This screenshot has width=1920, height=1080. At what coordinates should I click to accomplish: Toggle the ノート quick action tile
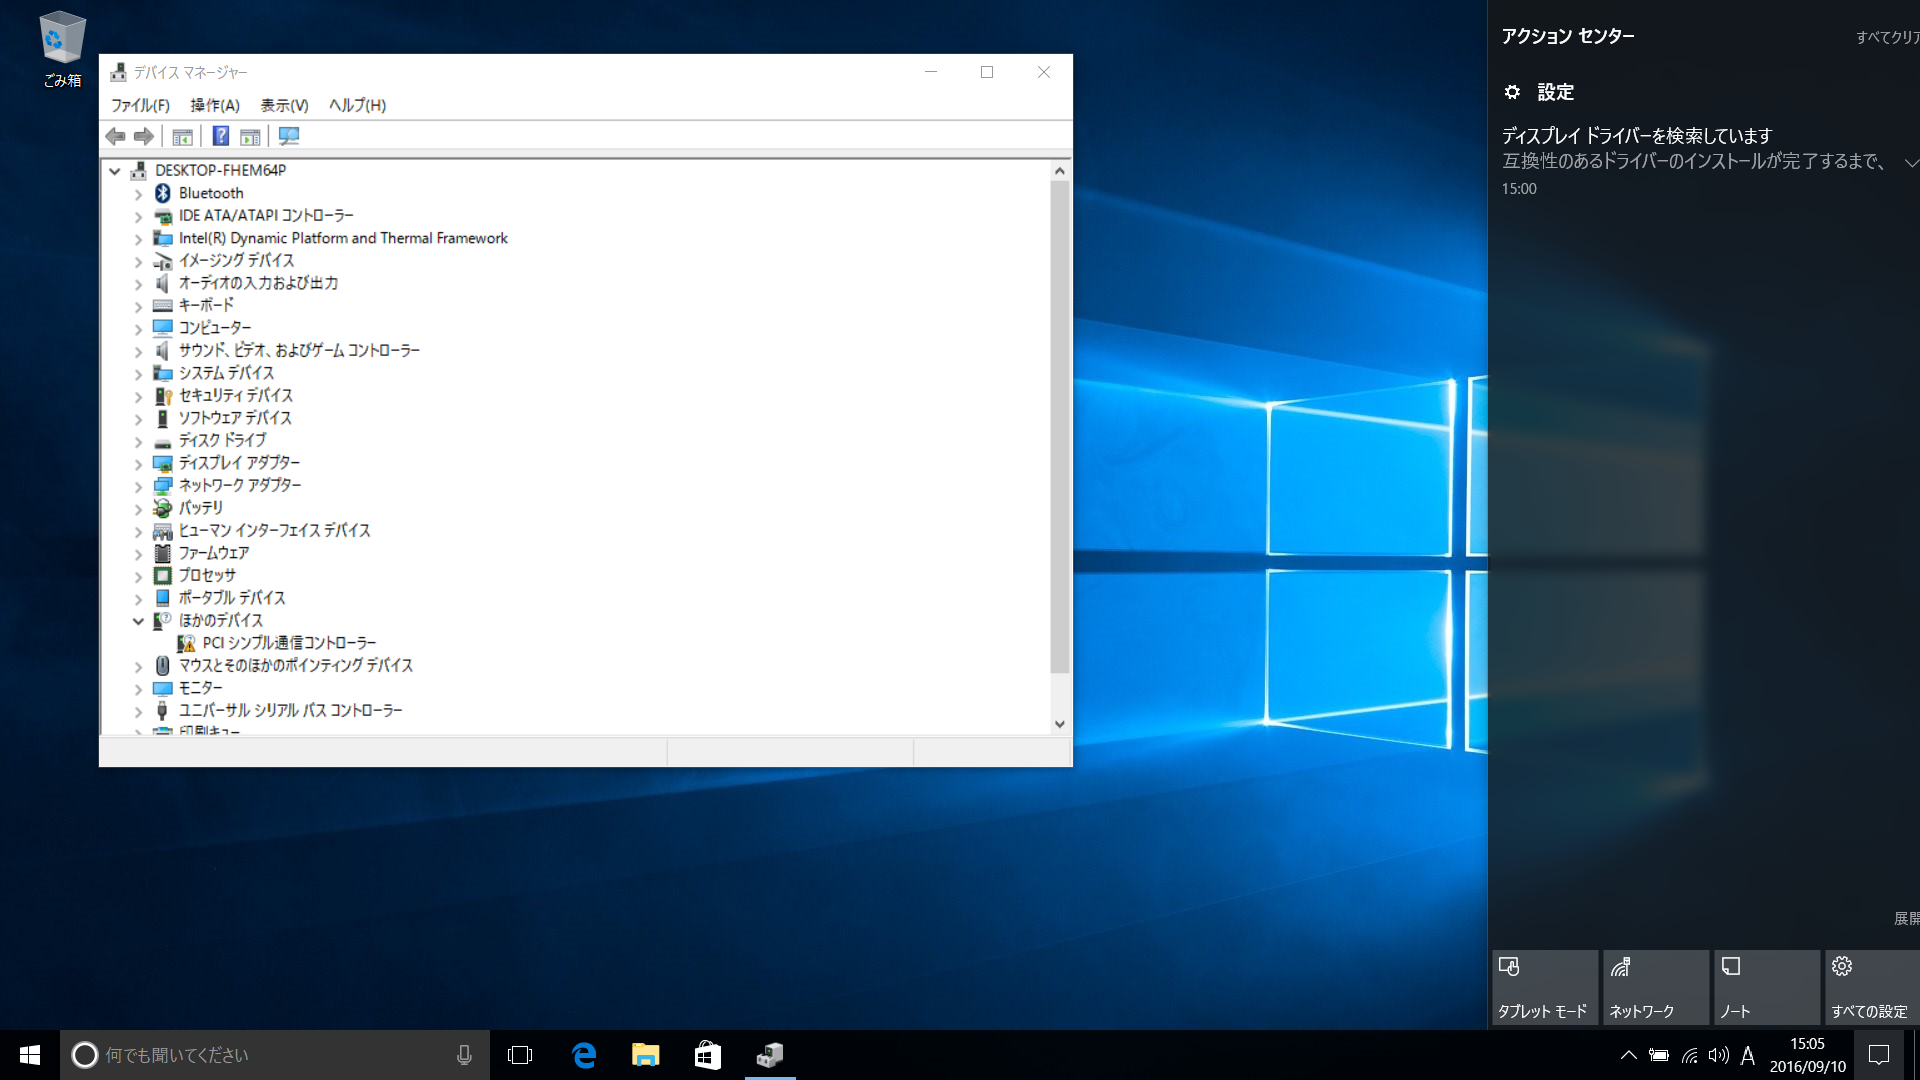point(1766,987)
